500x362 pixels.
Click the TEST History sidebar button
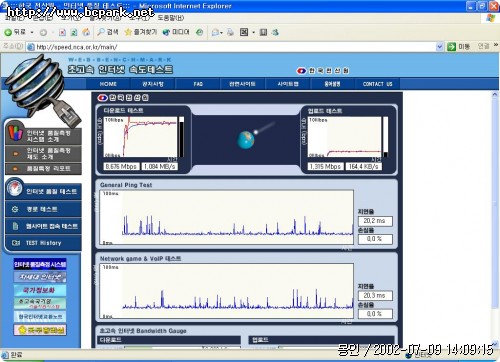(x=43, y=243)
